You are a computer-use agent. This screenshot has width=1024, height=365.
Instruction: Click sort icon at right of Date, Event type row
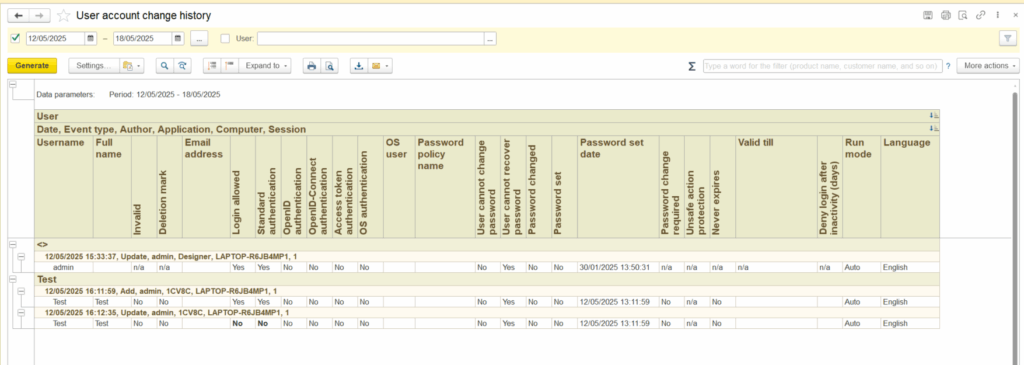click(935, 129)
